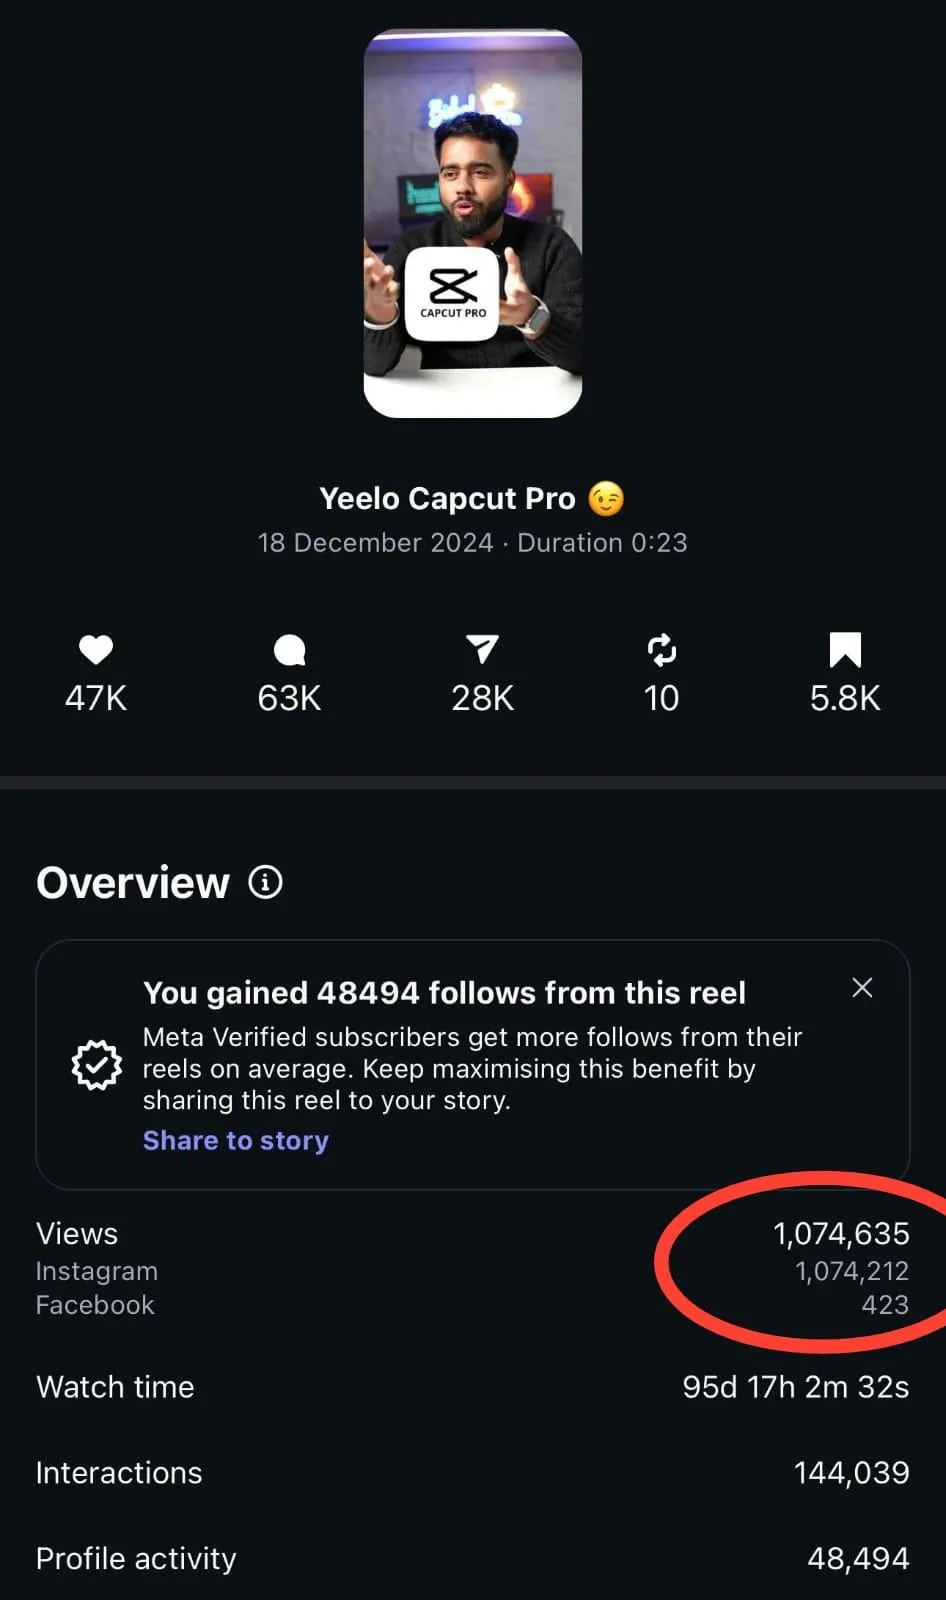Image resolution: width=946 pixels, height=1600 pixels.
Task: Tap the reposts arrows icon
Action: point(661,650)
